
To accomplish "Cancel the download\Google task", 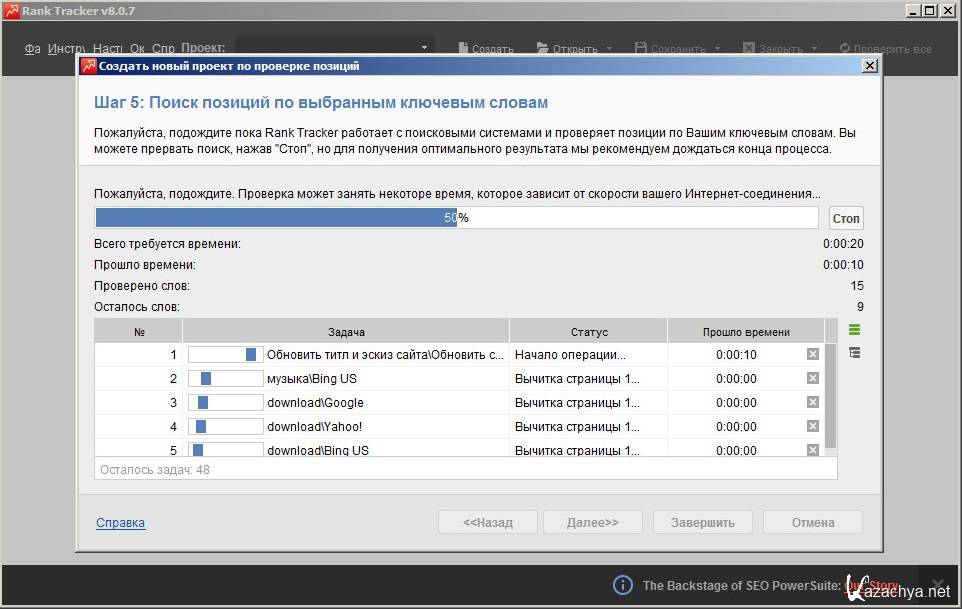I will click(x=812, y=403).
